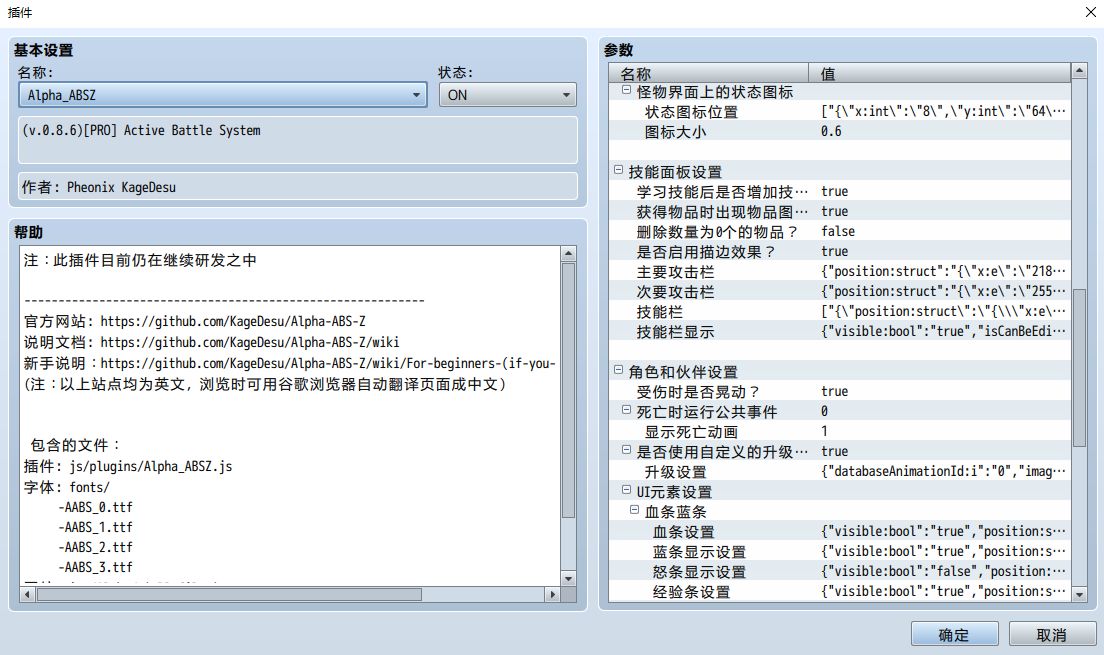This screenshot has height=655, width=1104.
Task: Click the 说明文档 wiki URL in help text
Action: point(250,342)
